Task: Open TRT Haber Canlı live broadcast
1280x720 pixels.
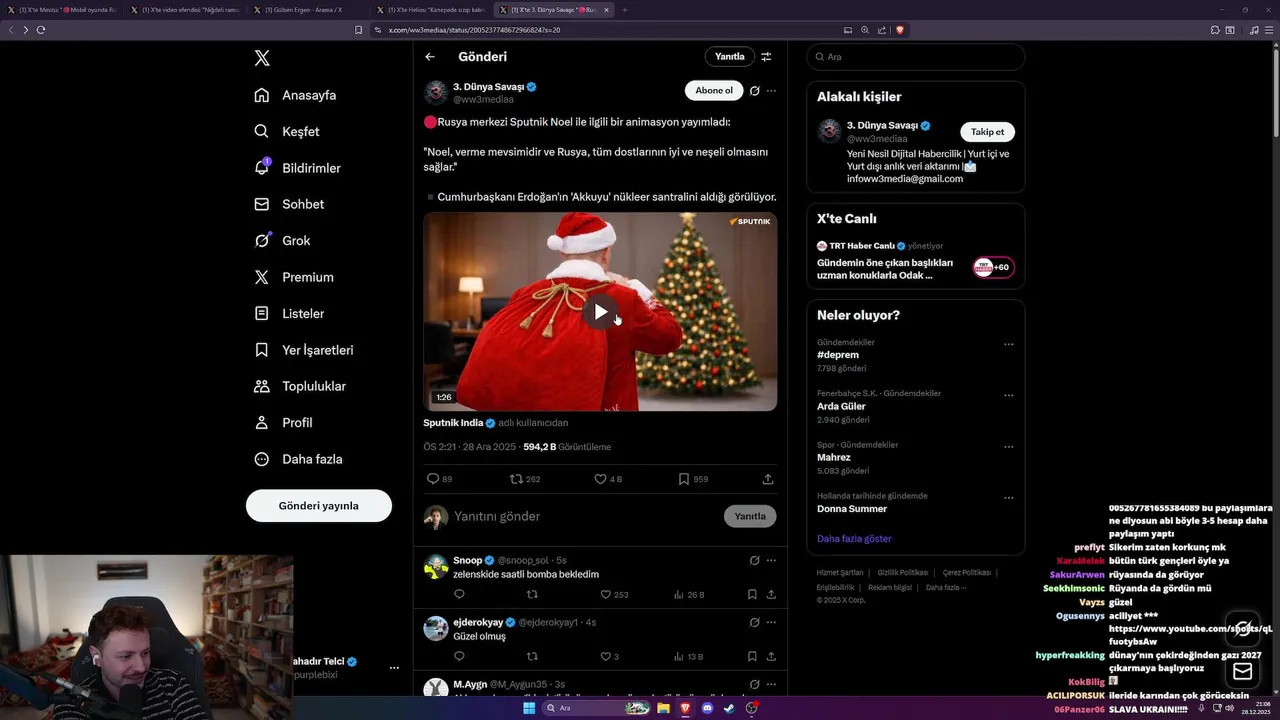Action: tap(915, 260)
